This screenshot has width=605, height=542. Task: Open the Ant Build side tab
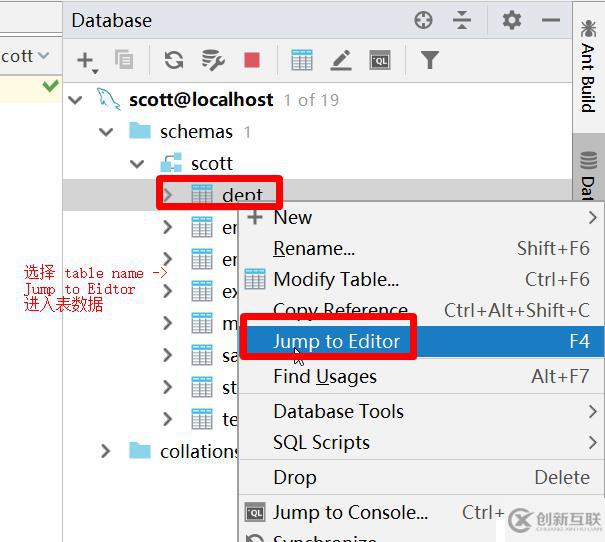click(588, 66)
